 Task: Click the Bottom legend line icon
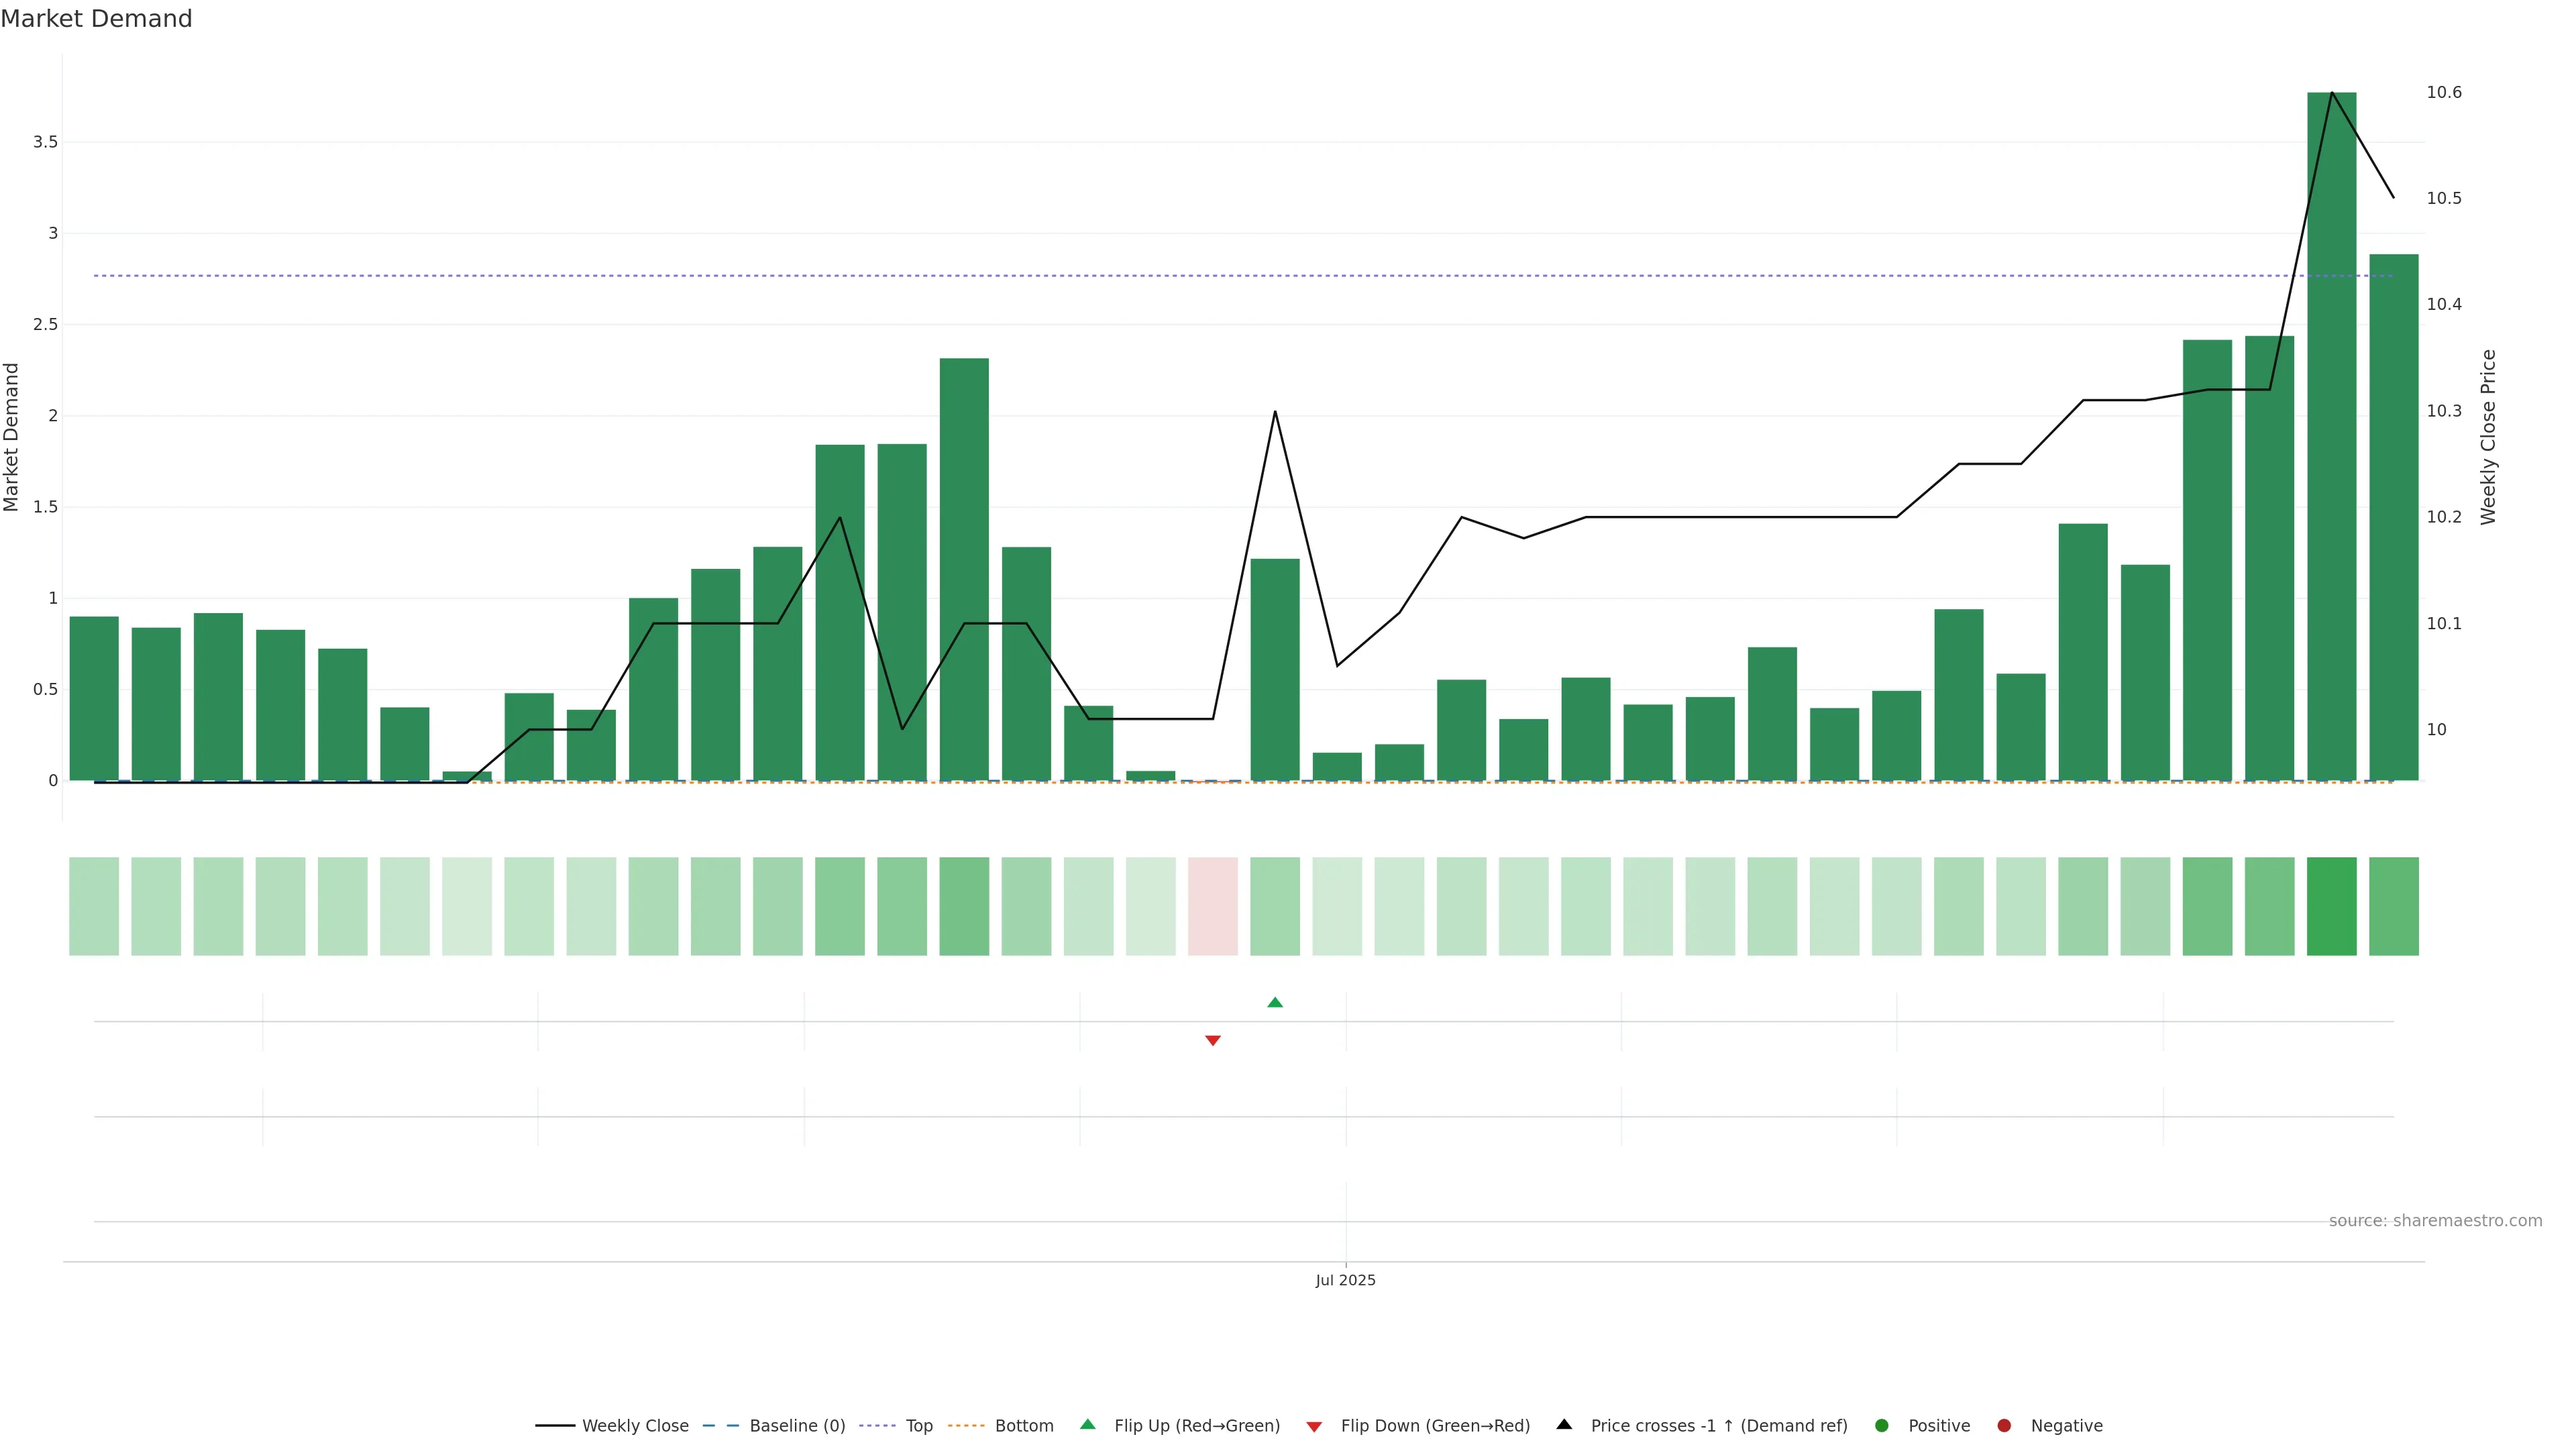[x=966, y=1426]
